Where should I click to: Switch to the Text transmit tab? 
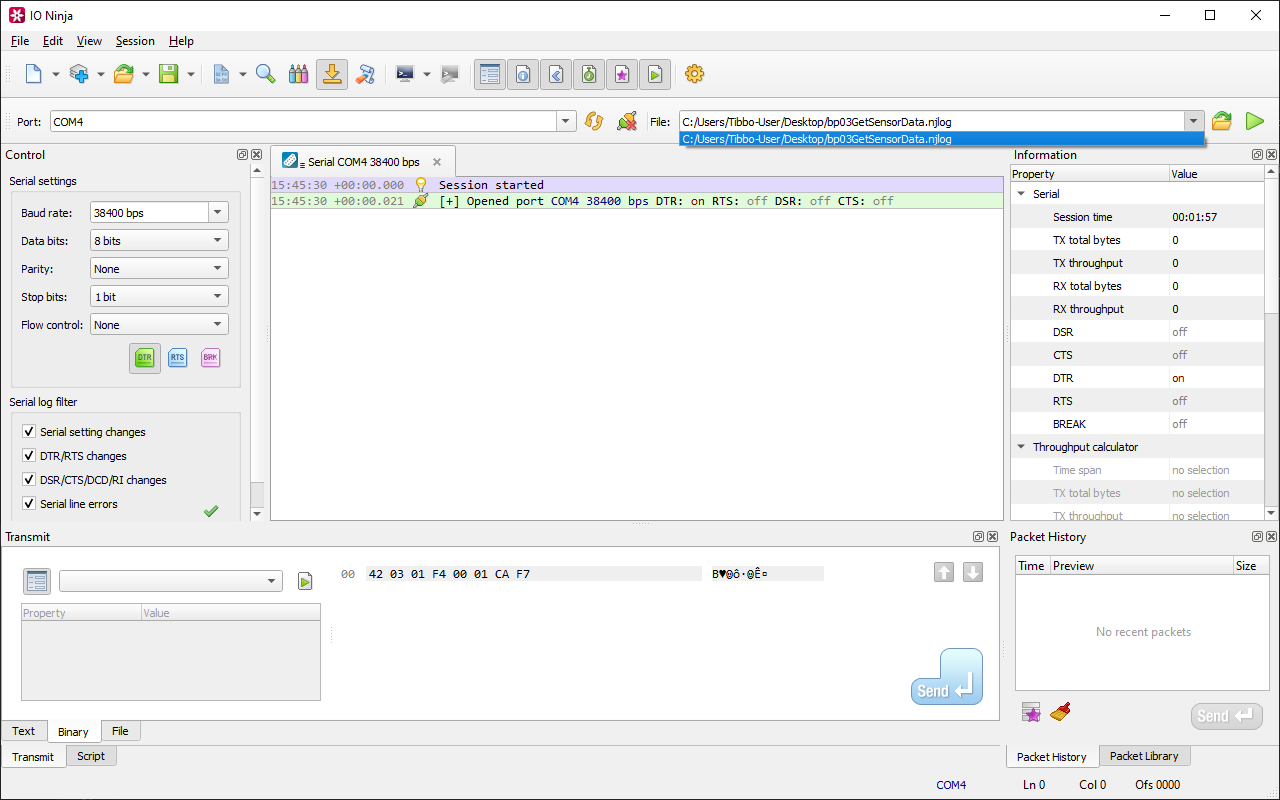tap(24, 731)
